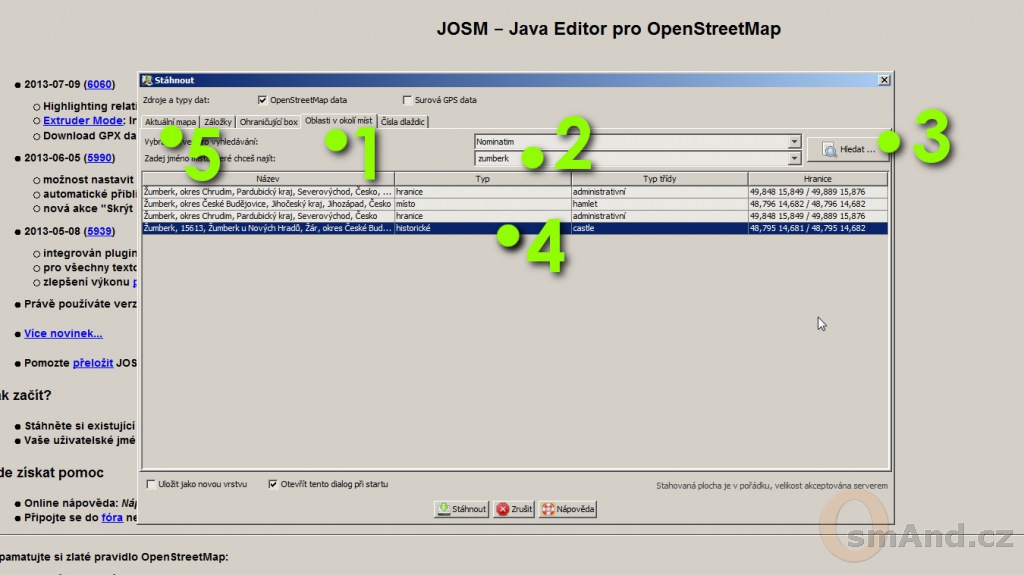Click the Hledat search button

coord(848,150)
